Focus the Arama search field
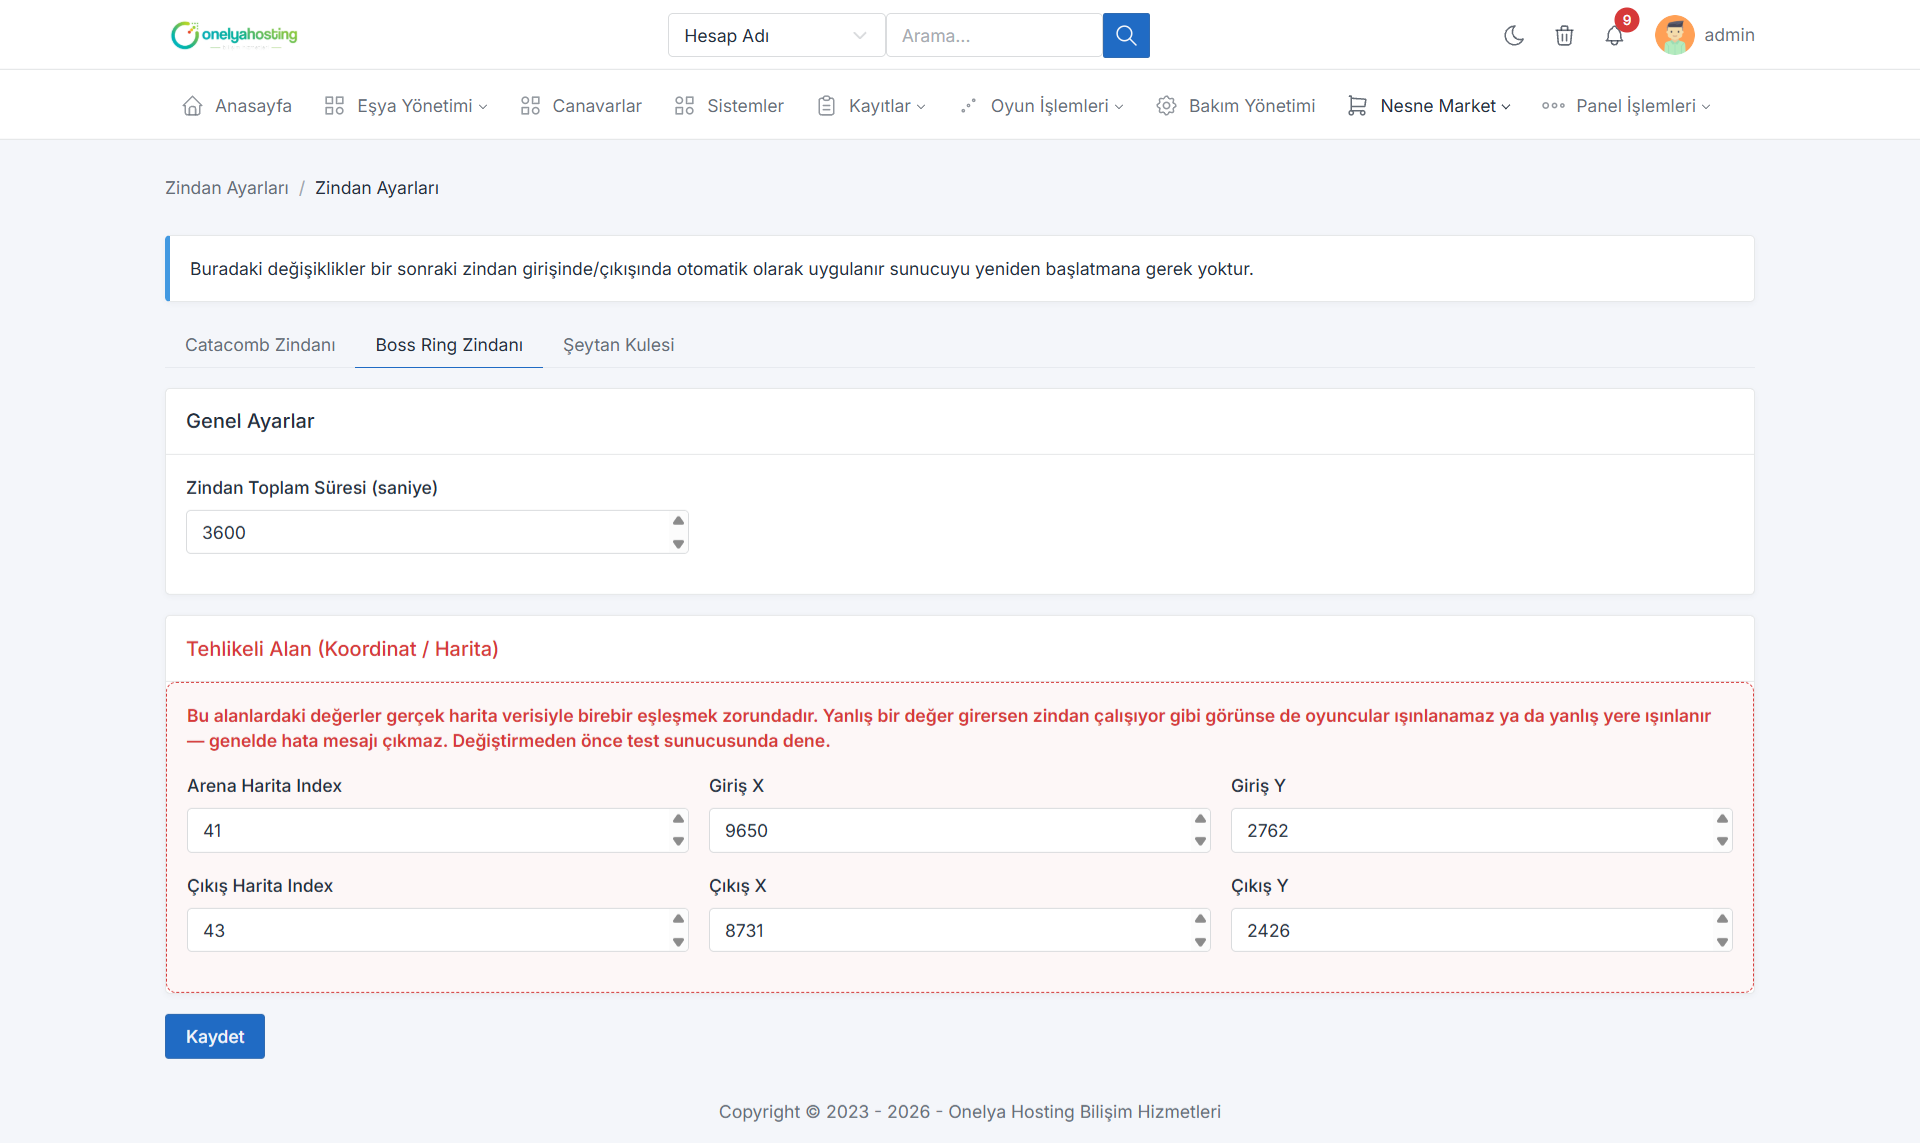Viewport: 1920px width, 1143px height. coord(994,35)
